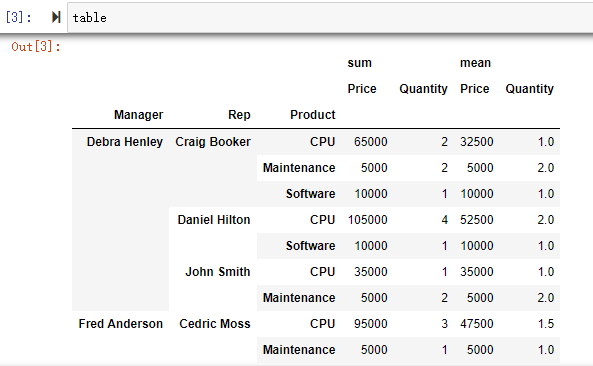Click the 47500 mean price value
This screenshot has width=593, height=366.
pos(477,324)
